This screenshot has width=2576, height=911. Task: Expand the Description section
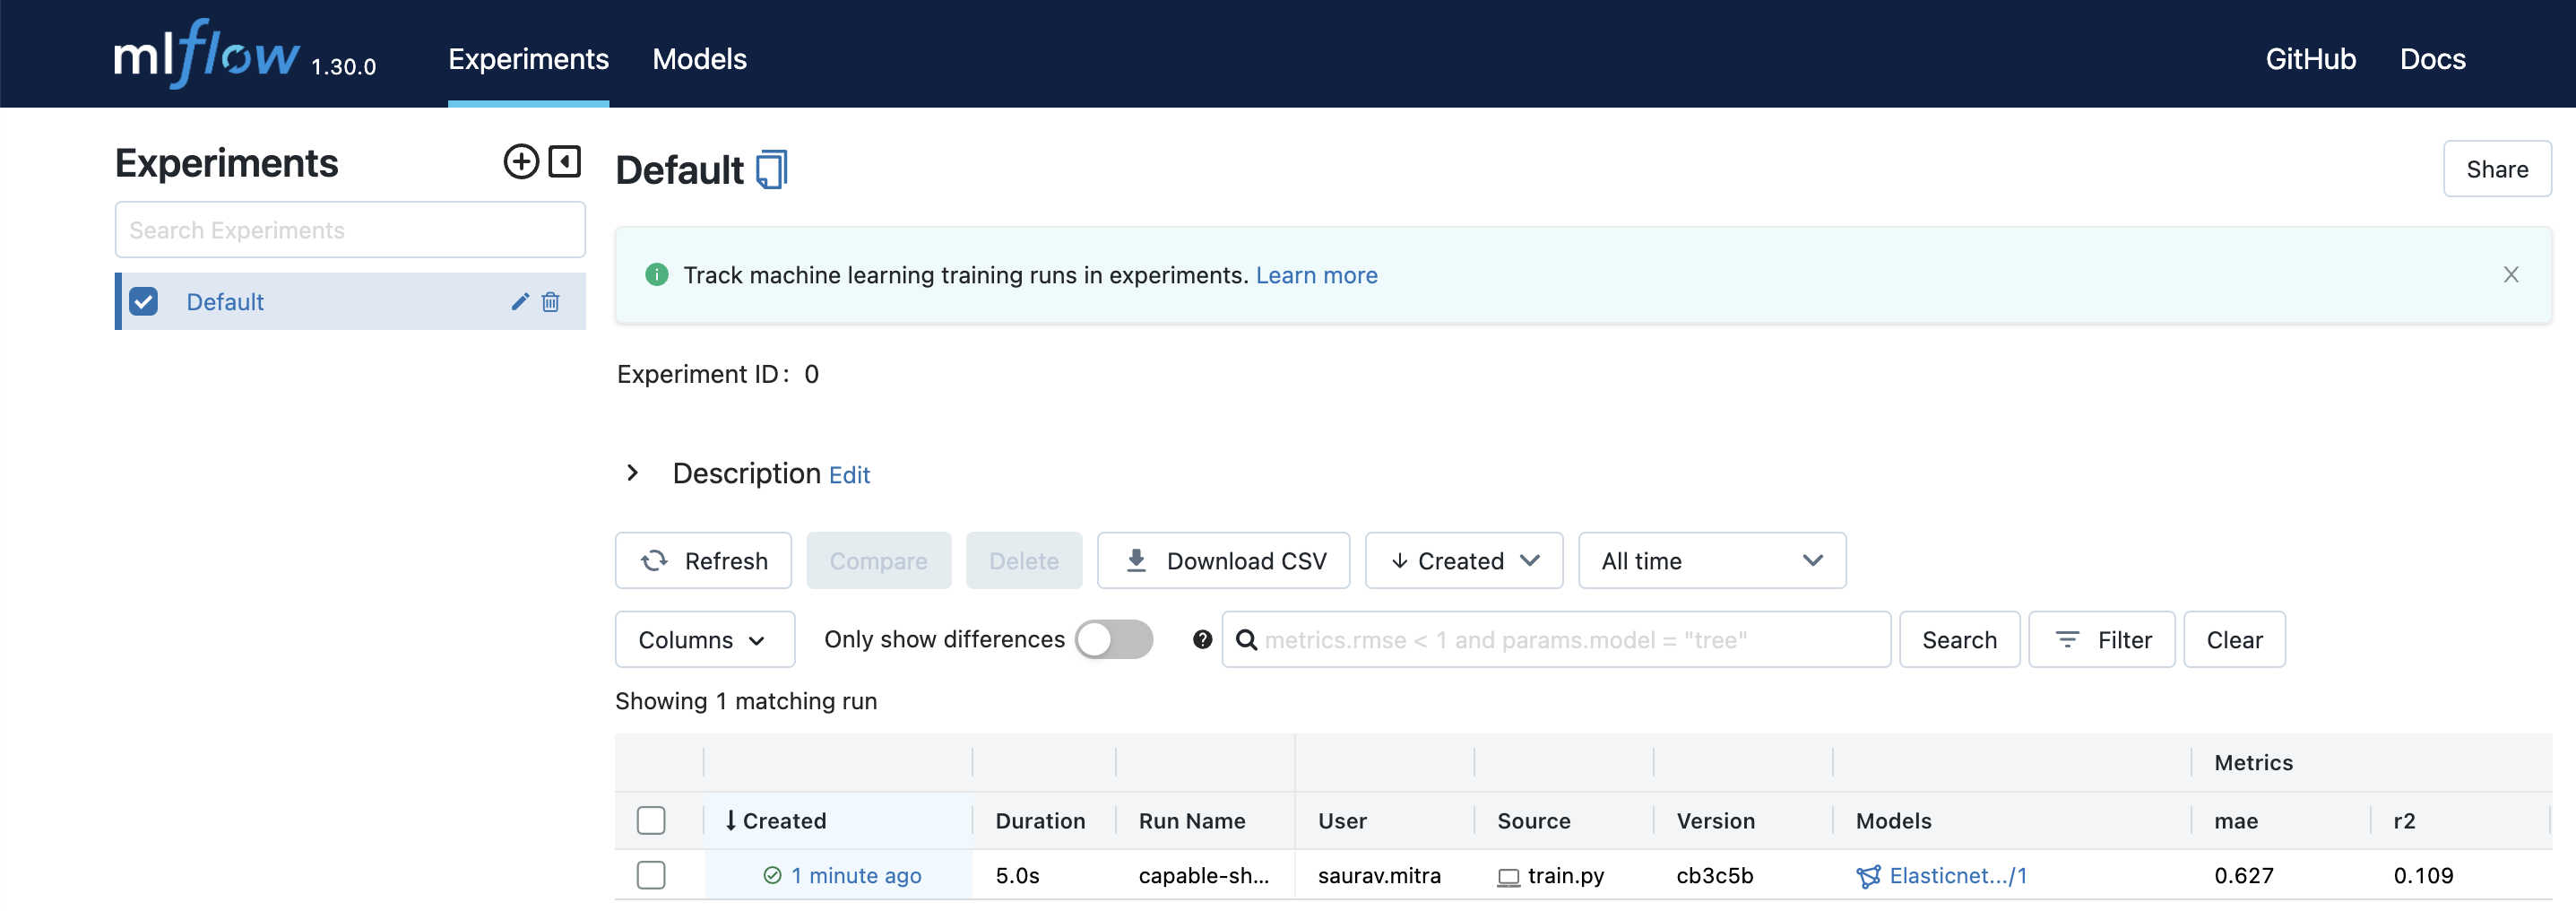coord(632,473)
